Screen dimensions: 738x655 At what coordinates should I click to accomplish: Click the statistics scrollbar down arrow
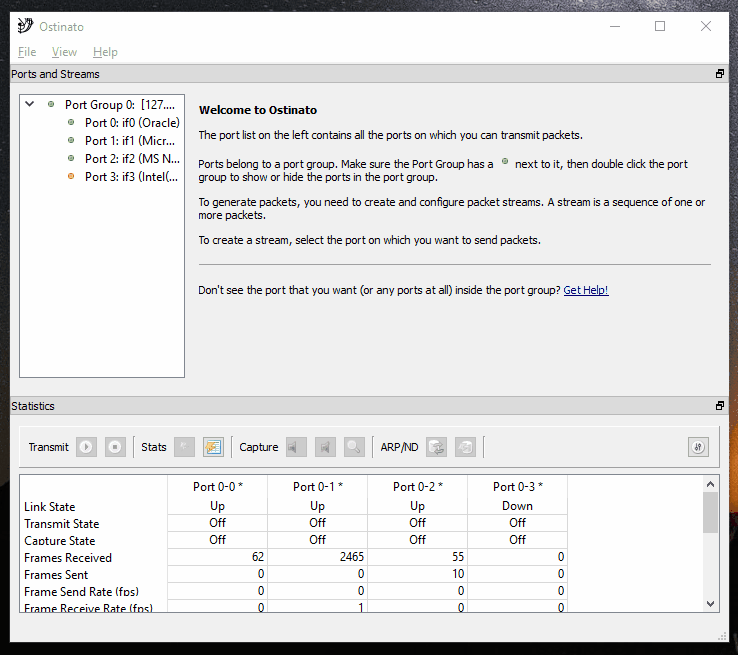pyautogui.click(x=711, y=604)
